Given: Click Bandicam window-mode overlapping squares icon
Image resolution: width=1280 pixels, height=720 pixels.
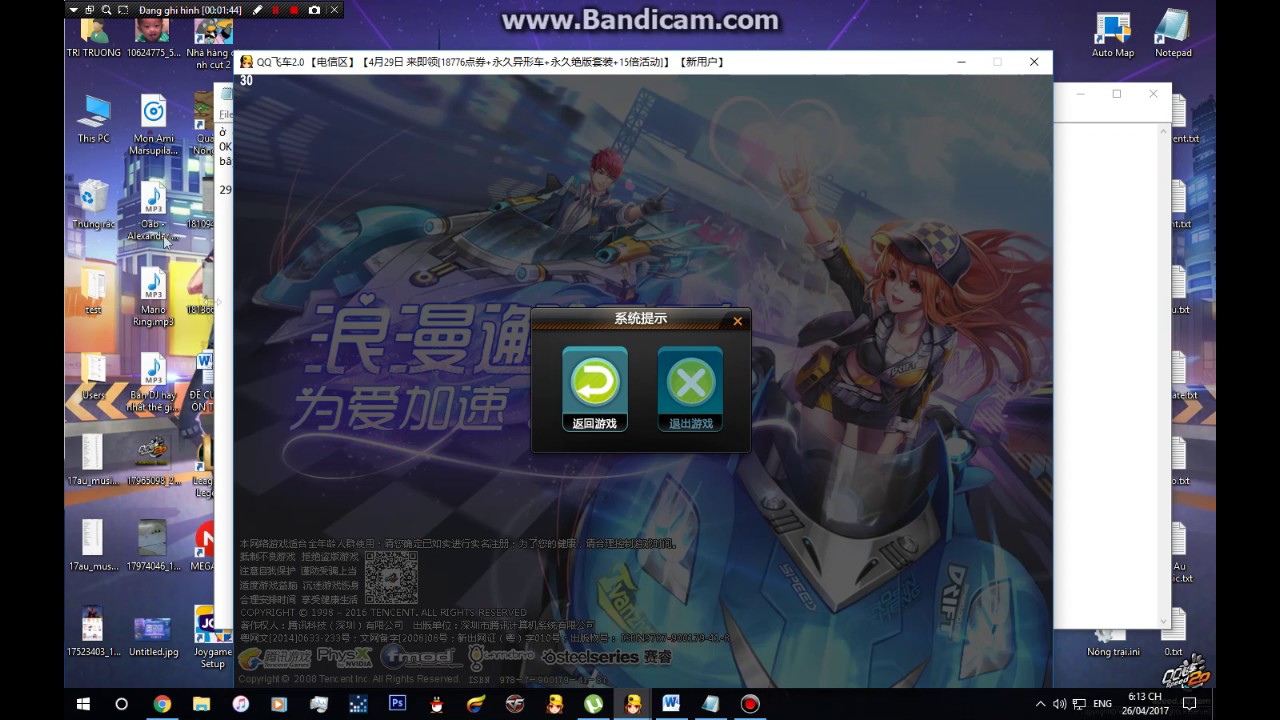Looking at the screenshot, I should [89, 10].
